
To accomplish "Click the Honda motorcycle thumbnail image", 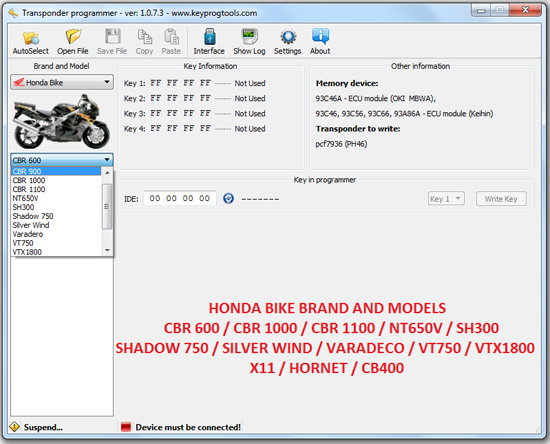I will point(62,121).
